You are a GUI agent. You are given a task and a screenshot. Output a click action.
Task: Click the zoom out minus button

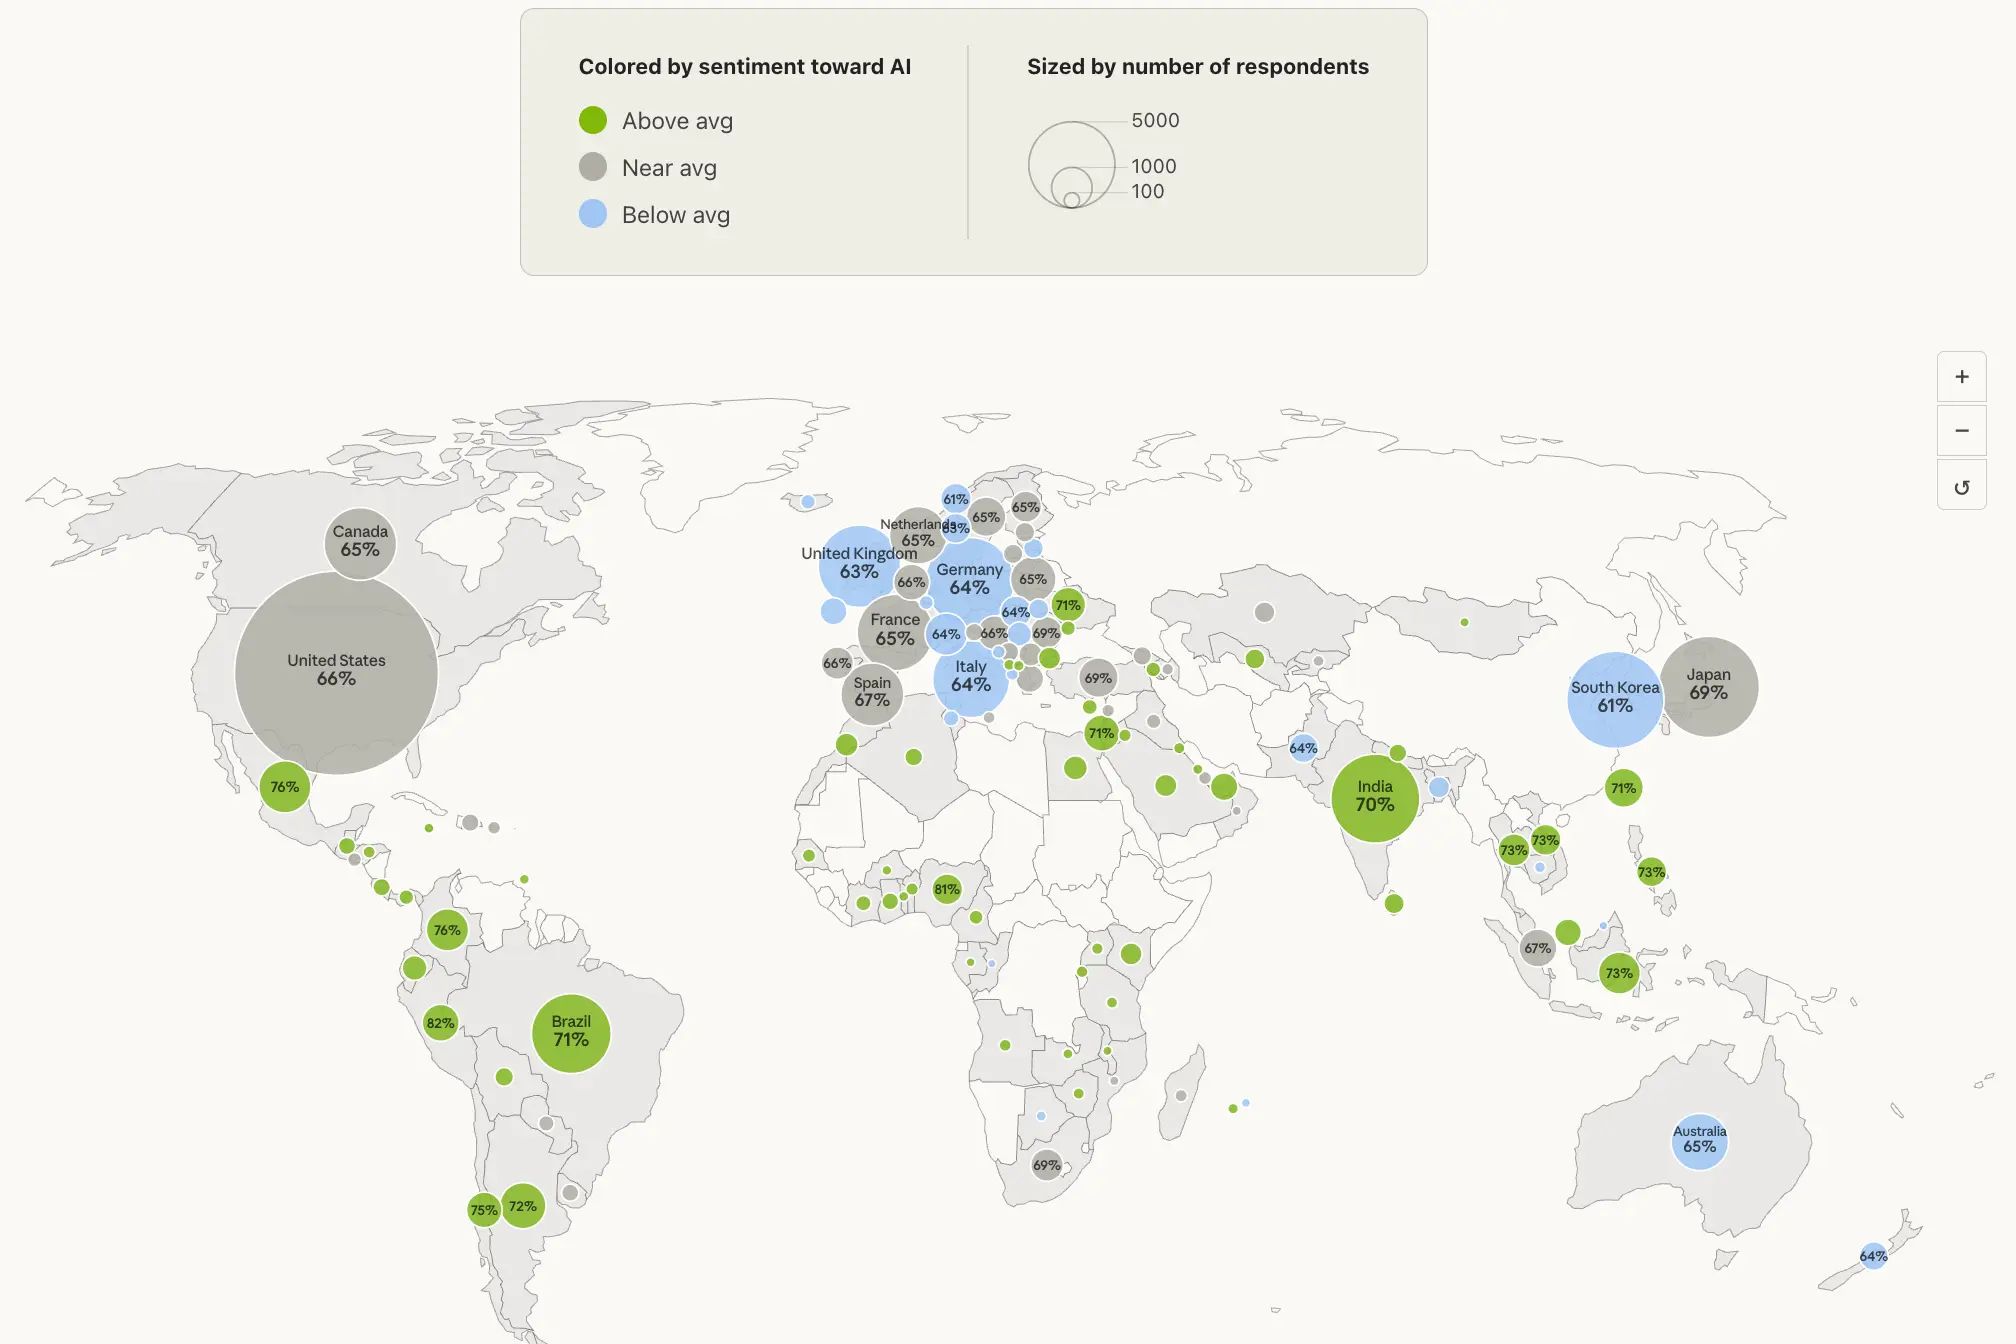pos(1961,431)
